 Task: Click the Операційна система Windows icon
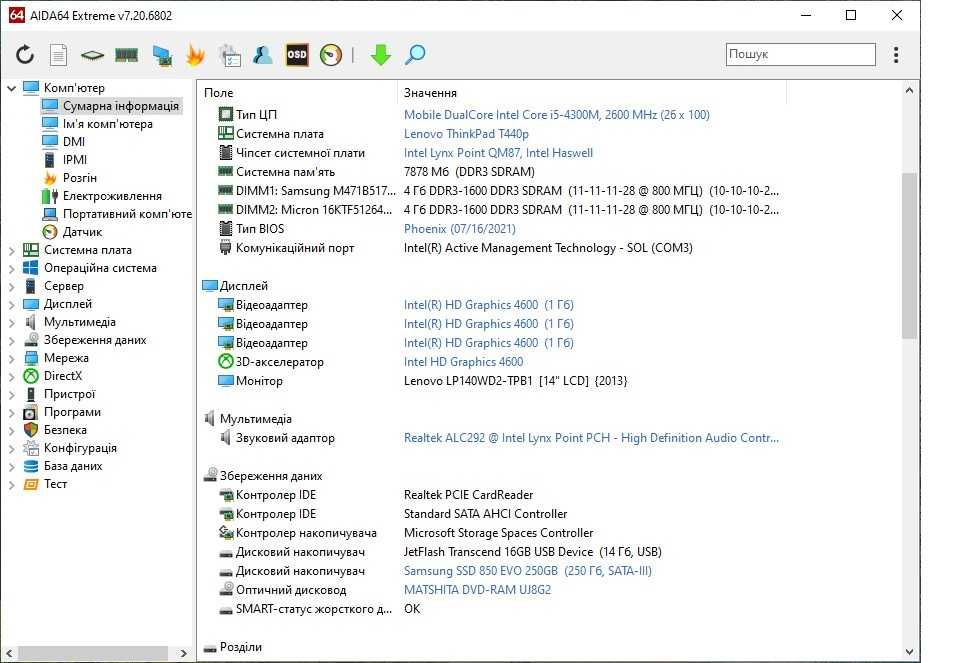(31, 268)
